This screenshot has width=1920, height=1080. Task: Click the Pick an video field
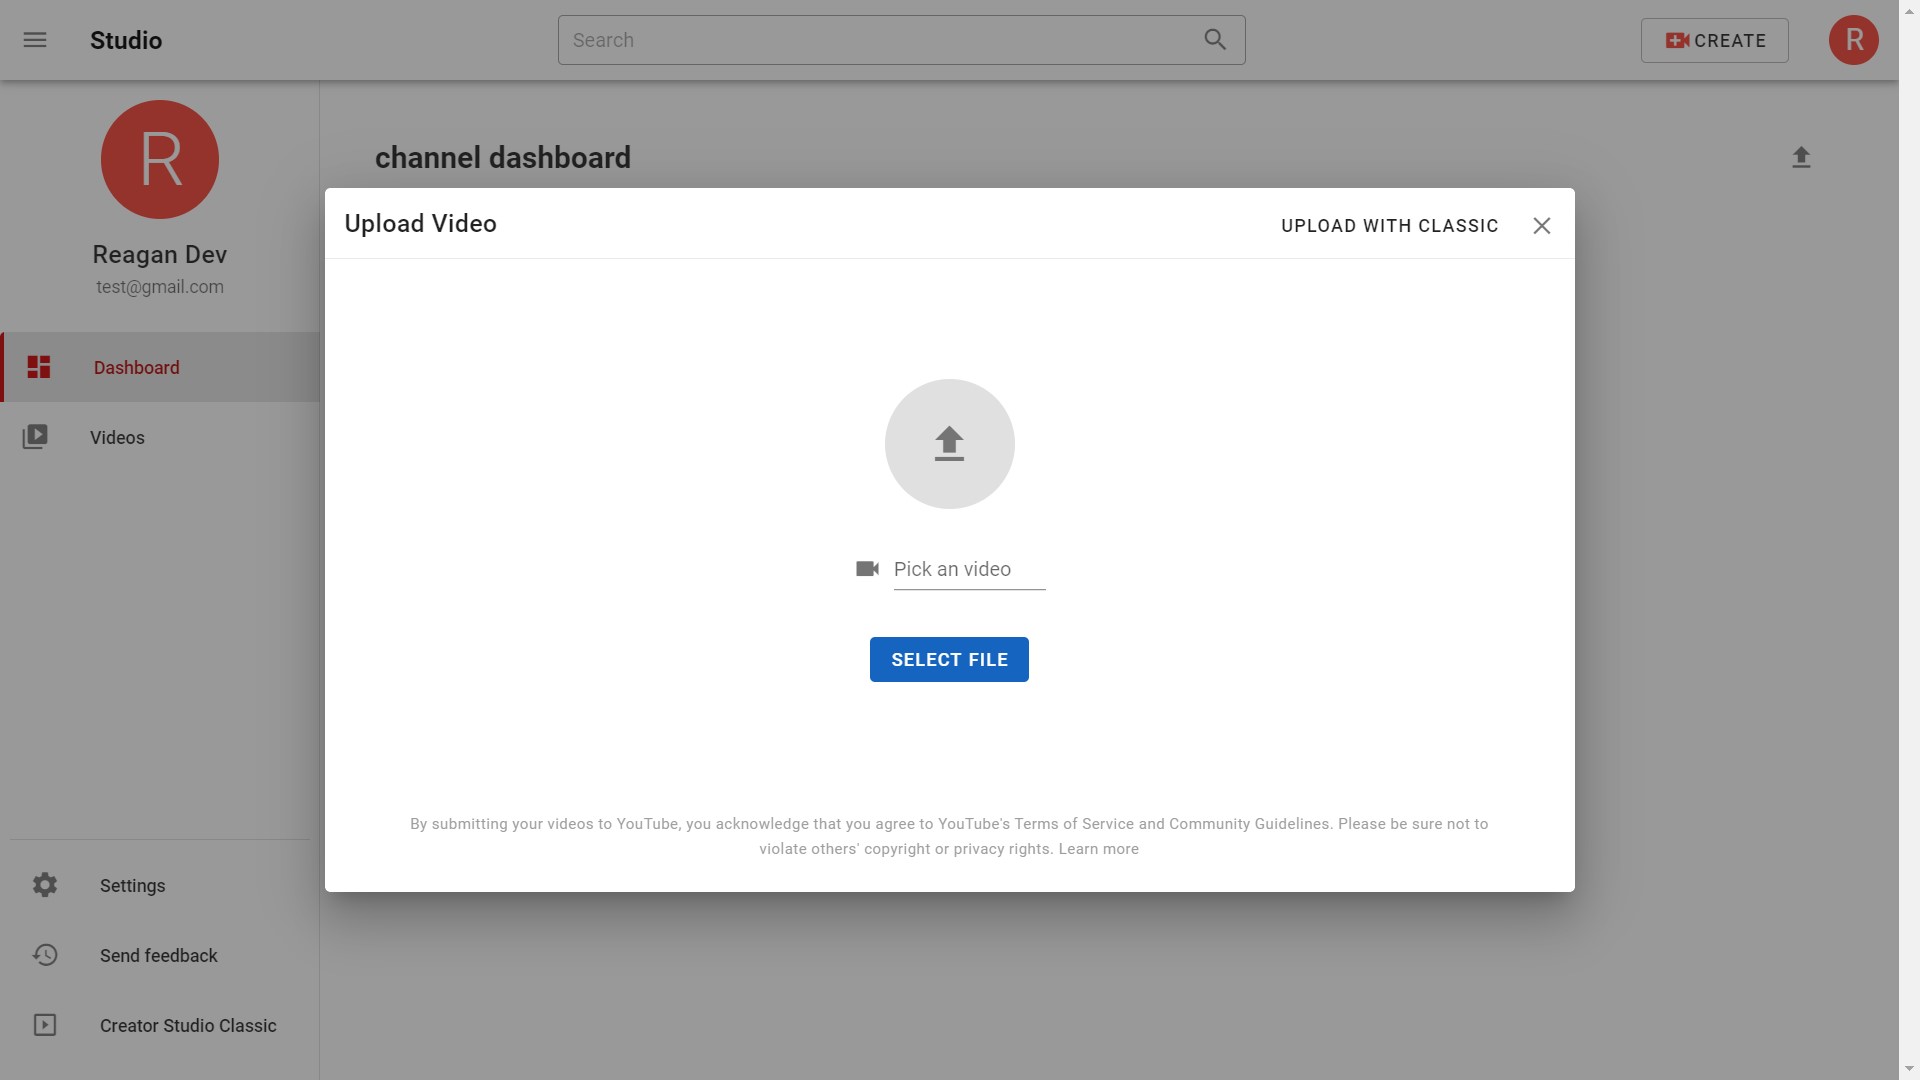[968, 570]
